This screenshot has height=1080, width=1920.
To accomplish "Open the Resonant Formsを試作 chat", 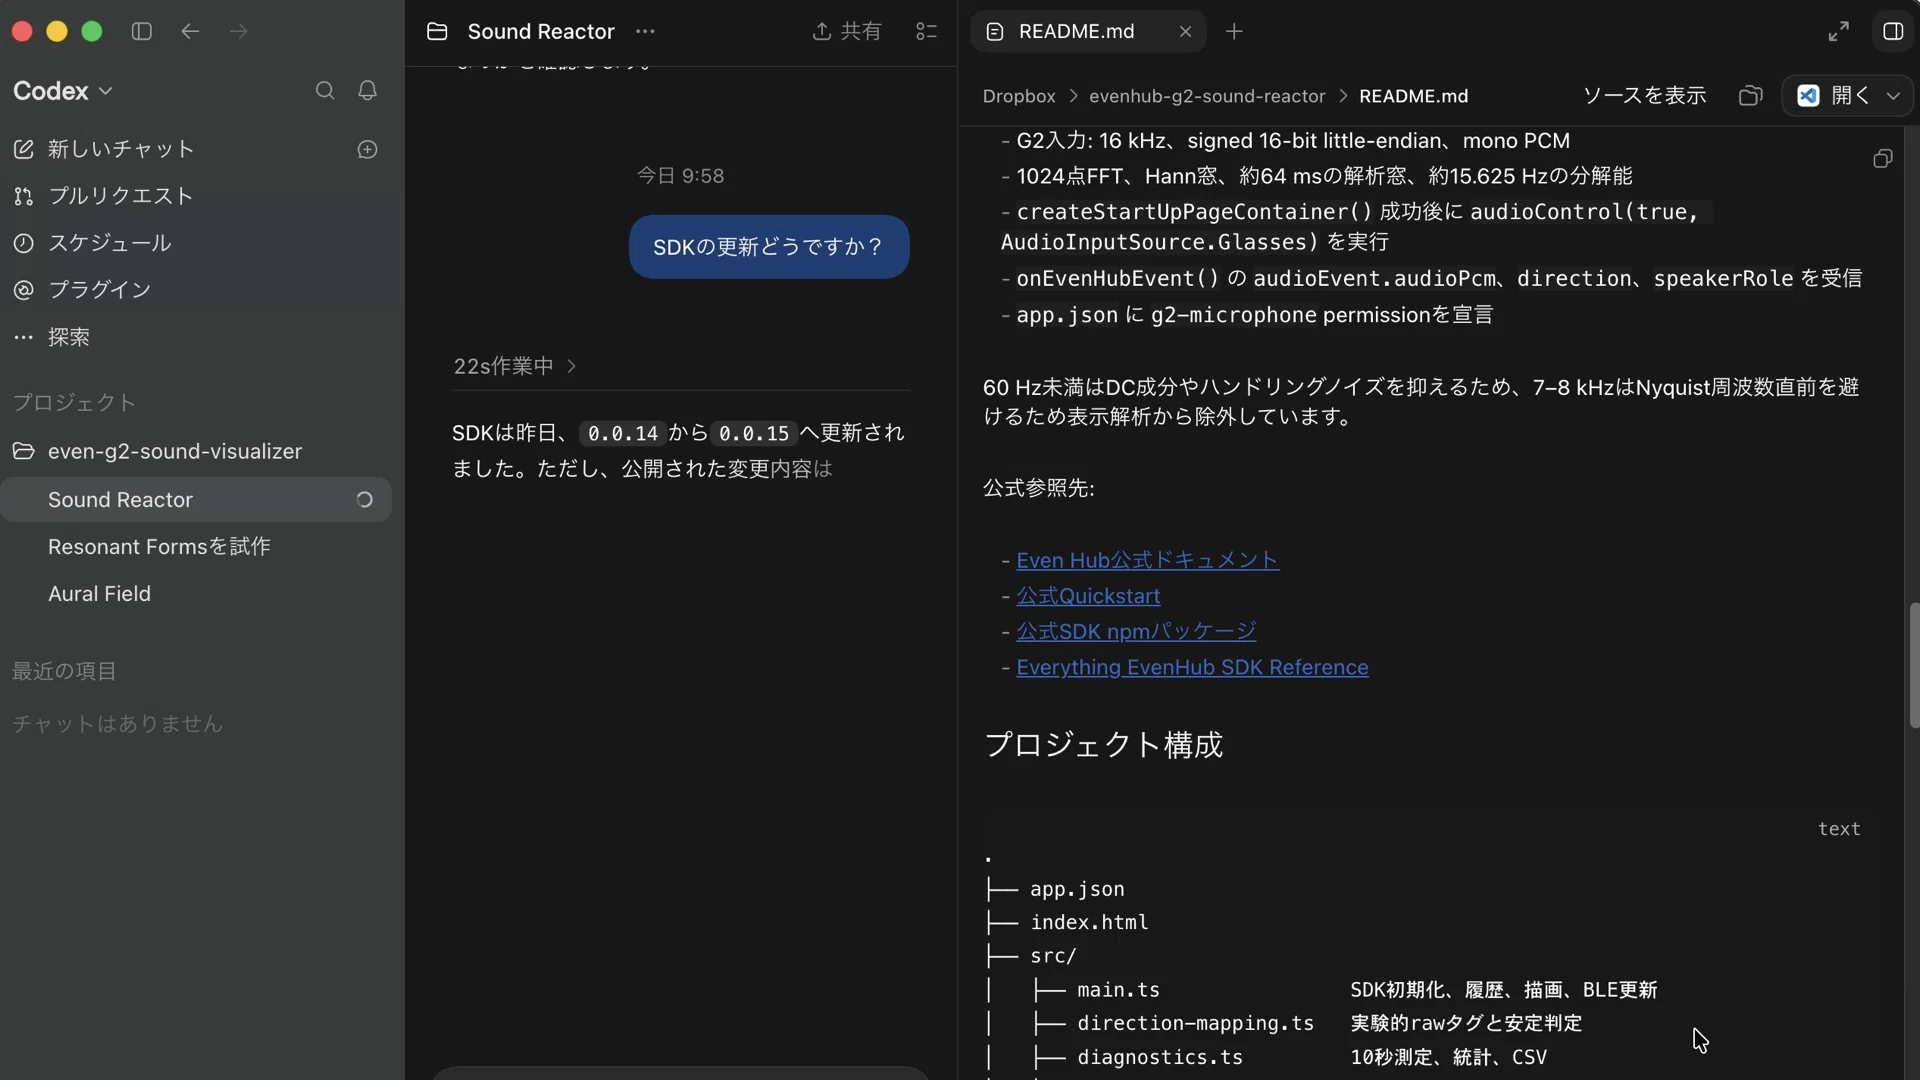I will click(x=159, y=546).
